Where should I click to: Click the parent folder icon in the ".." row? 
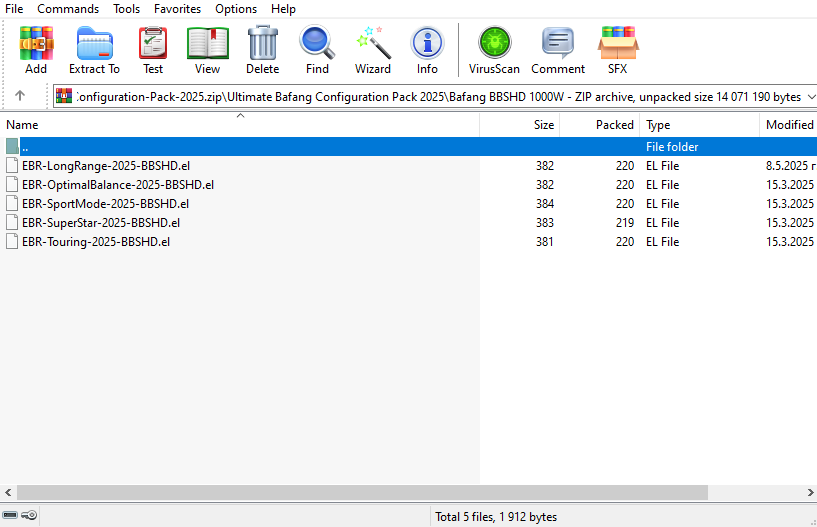point(13,146)
